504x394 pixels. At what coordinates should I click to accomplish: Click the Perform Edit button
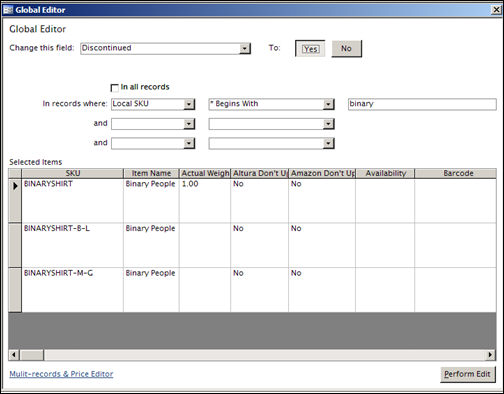point(467,374)
